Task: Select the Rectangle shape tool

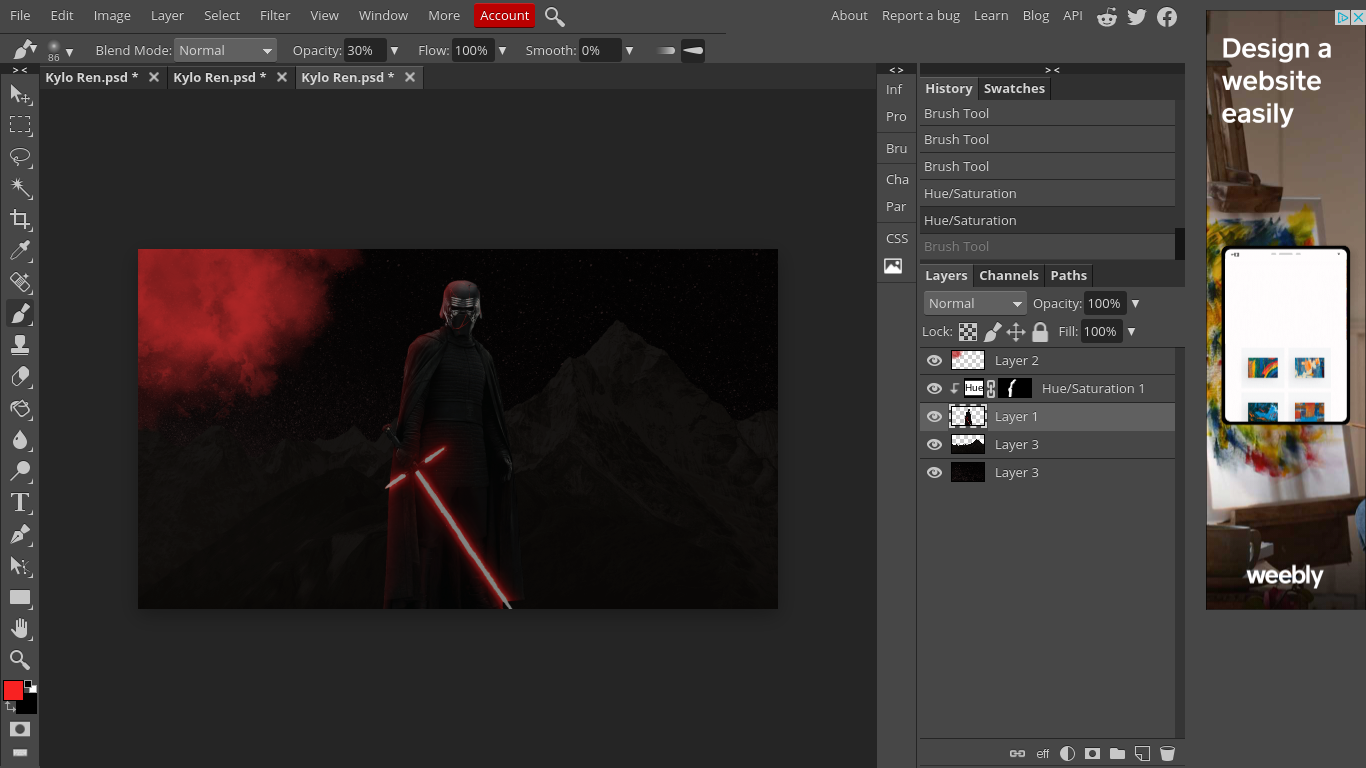Action: point(20,597)
